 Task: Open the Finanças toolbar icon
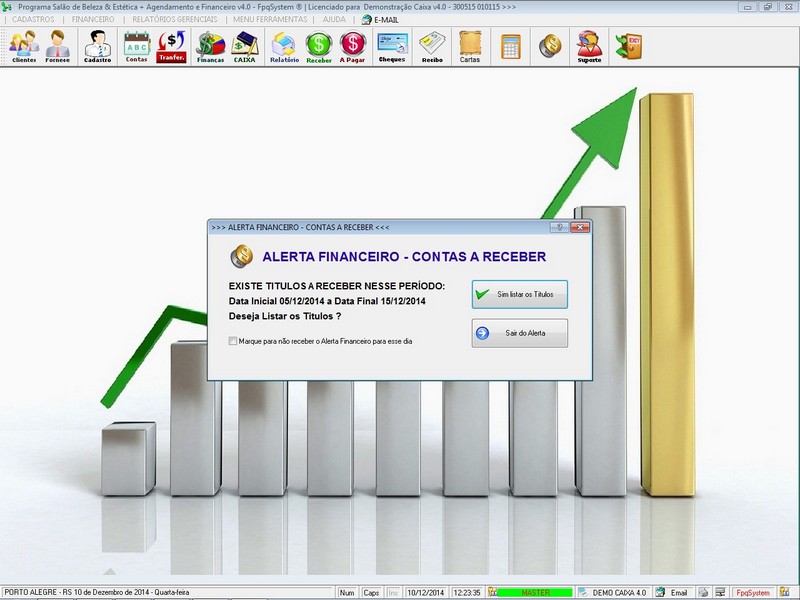(210, 46)
